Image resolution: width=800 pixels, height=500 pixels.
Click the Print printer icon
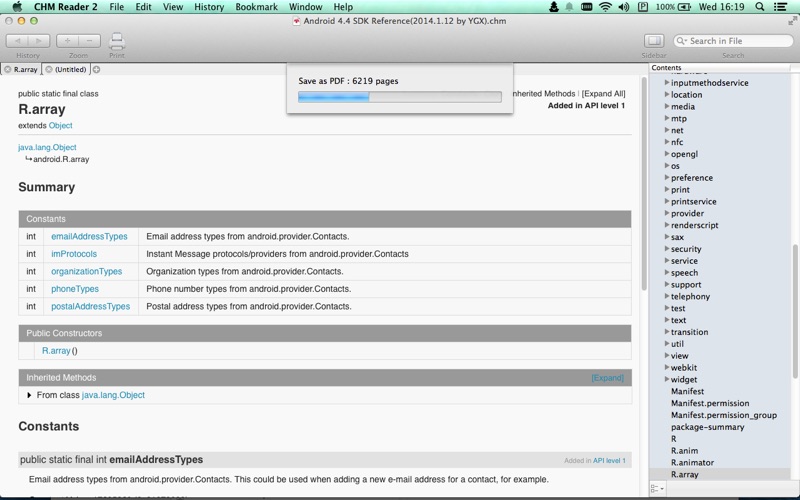[x=117, y=41]
